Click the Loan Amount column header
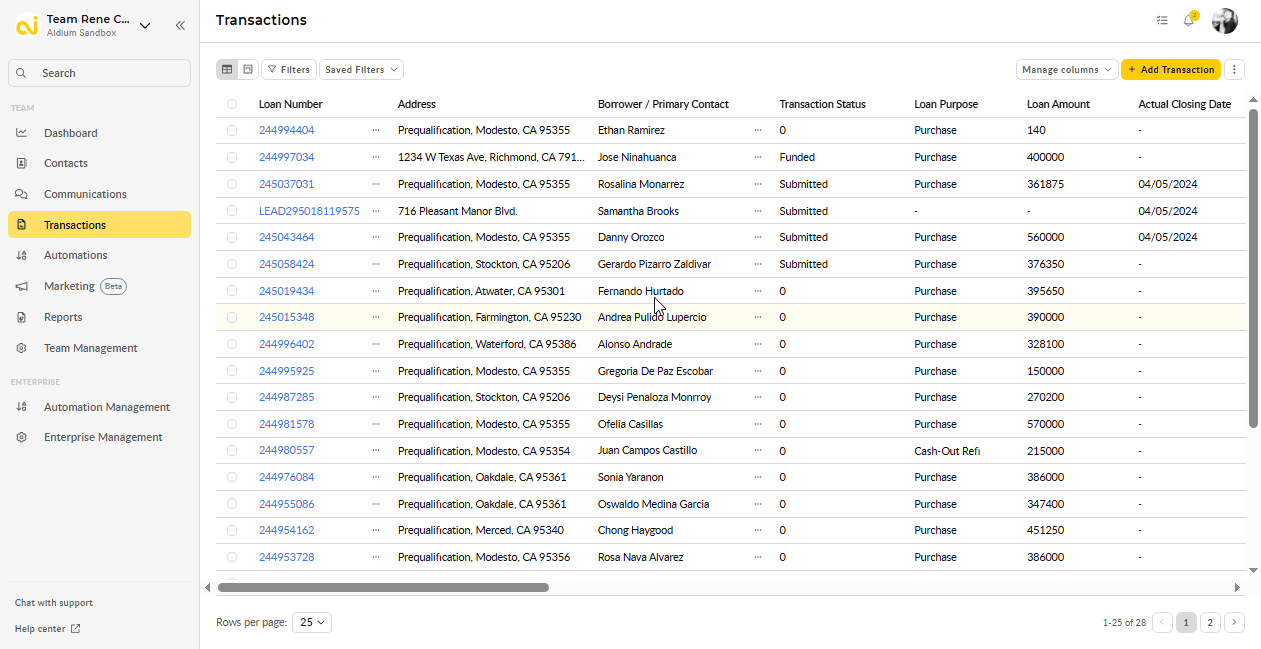 click(x=1058, y=104)
